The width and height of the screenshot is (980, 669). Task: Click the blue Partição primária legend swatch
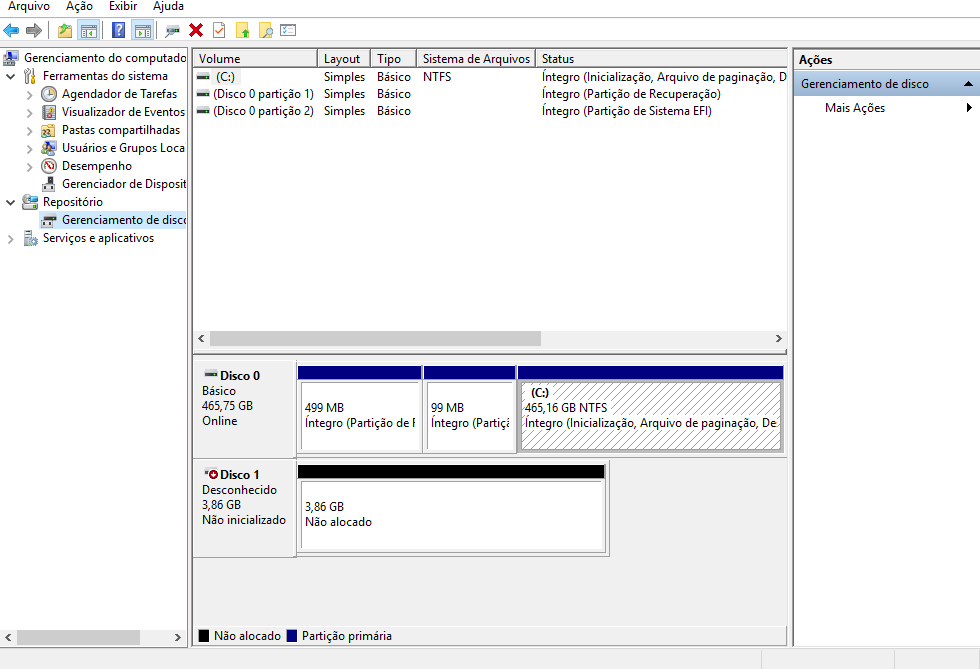[291, 636]
